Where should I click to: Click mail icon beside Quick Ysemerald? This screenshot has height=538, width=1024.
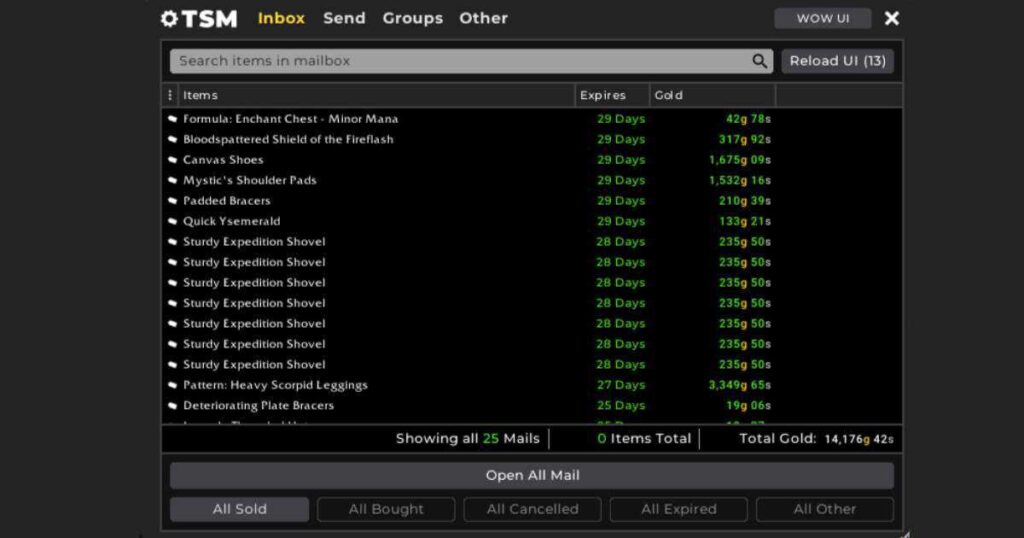[172, 221]
